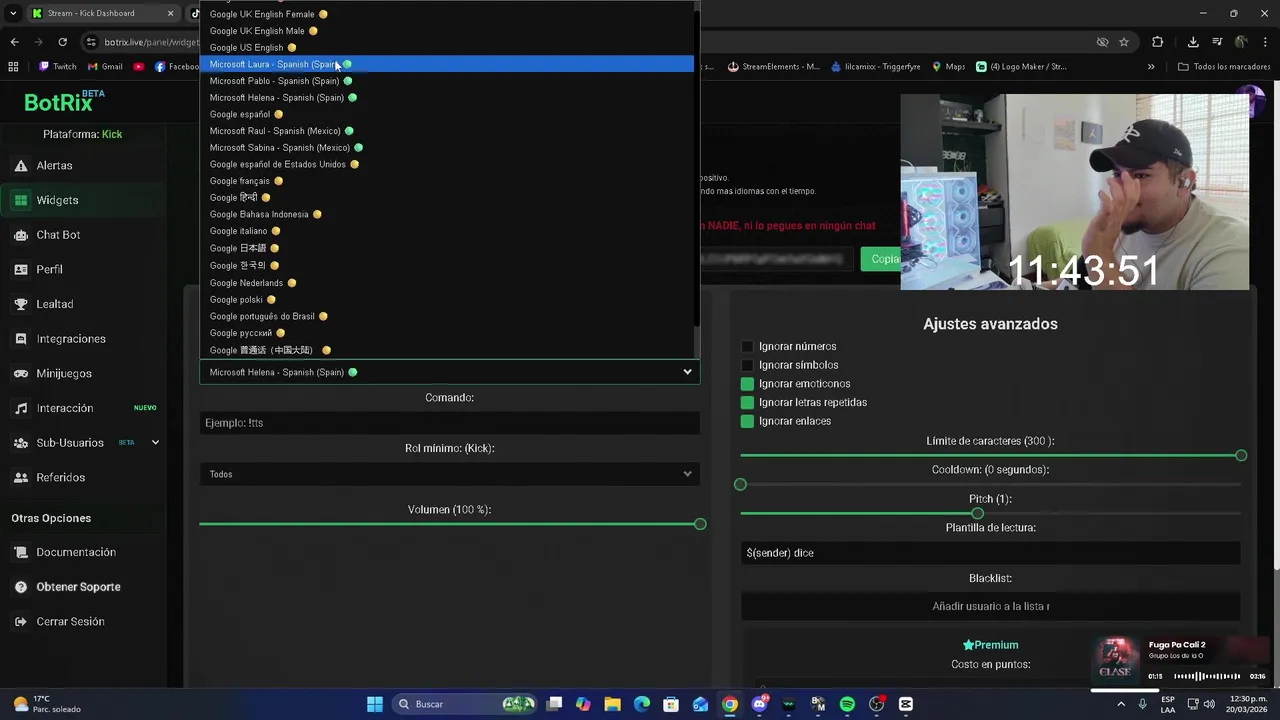1280x720 pixels.
Task: Uncheck Ignorar enlaces option
Action: pyautogui.click(x=747, y=421)
